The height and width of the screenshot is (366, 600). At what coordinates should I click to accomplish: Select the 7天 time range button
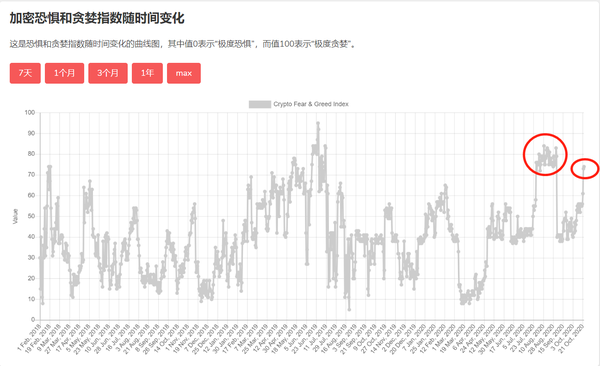point(25,73)
